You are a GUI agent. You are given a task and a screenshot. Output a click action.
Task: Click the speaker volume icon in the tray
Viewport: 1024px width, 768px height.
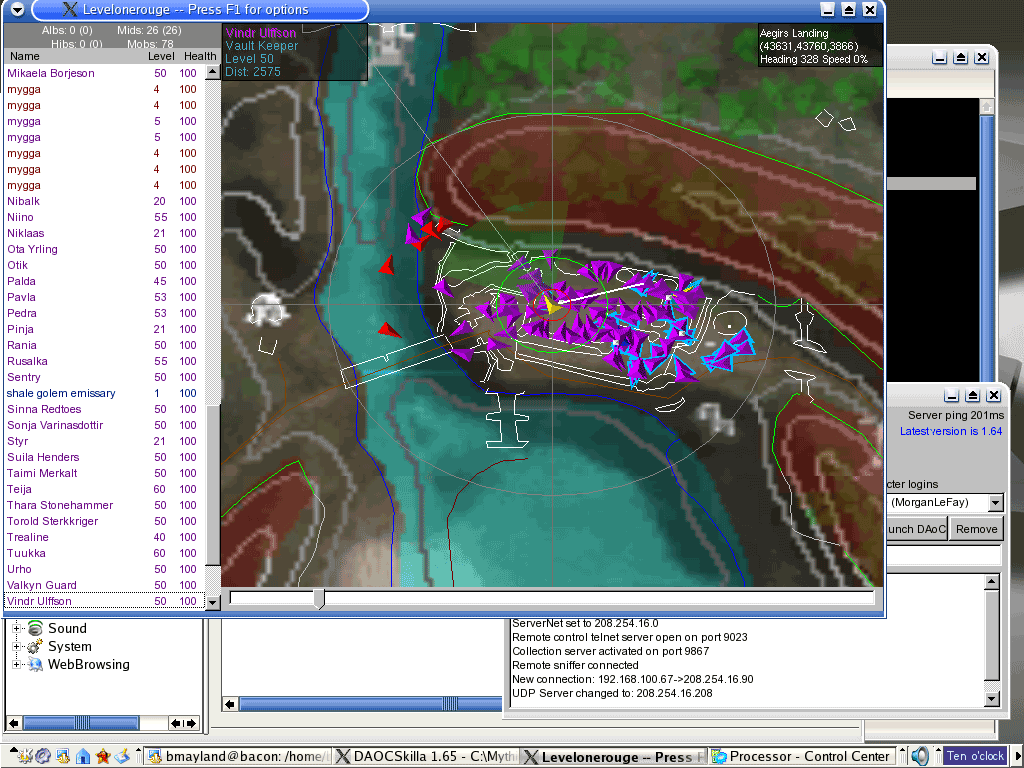point(920,756)
